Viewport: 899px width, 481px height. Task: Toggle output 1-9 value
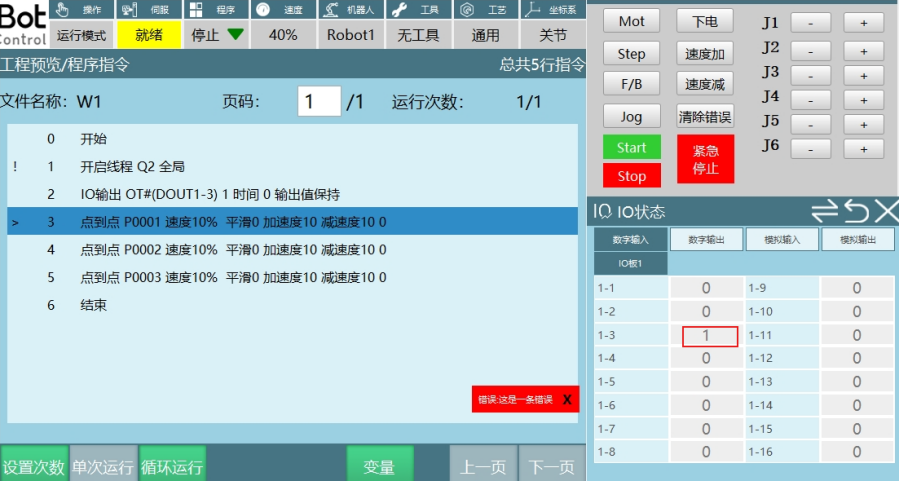click(856, 289)
